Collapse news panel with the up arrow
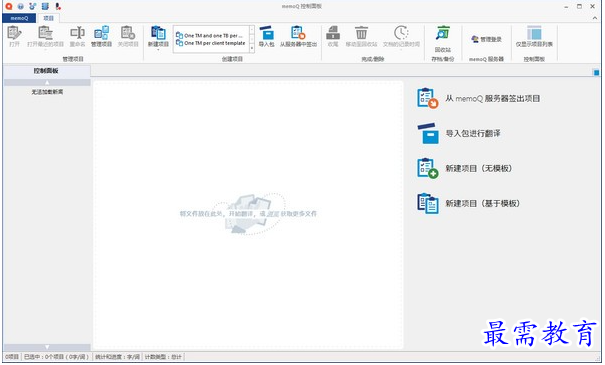The image size is (605, 365). click(x=47, y=83)
